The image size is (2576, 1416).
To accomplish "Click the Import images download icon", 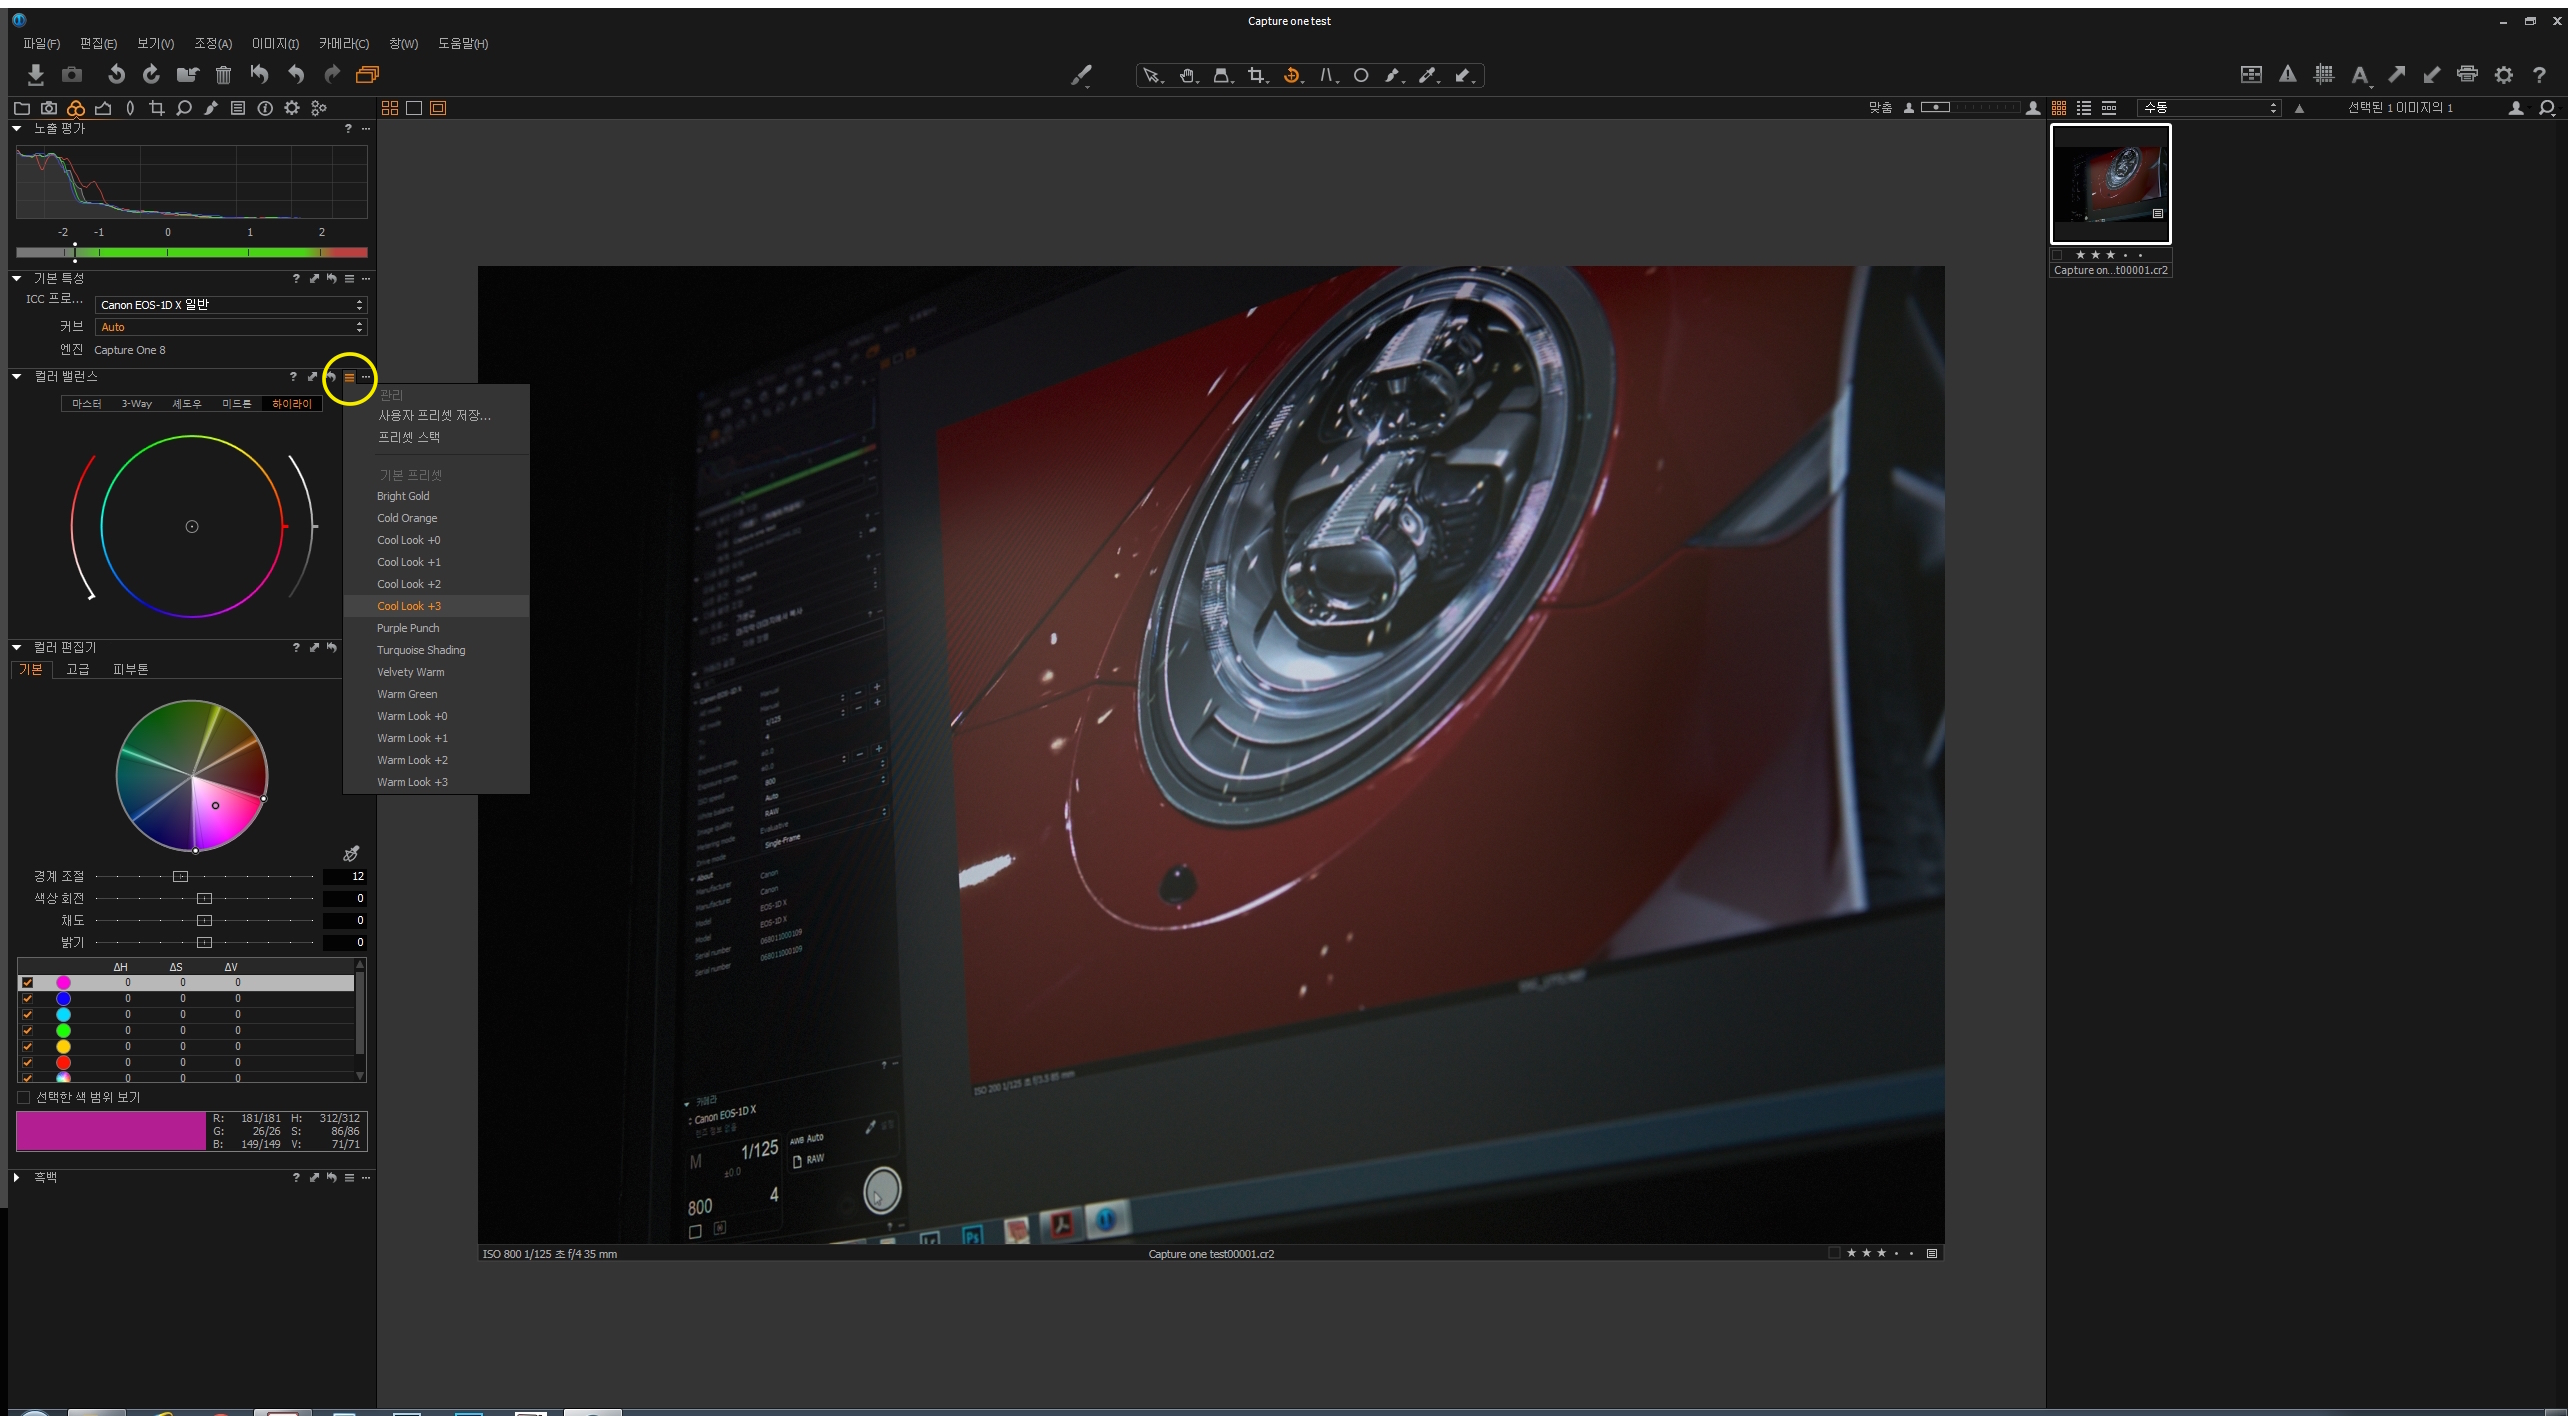I will coord(35,75).
